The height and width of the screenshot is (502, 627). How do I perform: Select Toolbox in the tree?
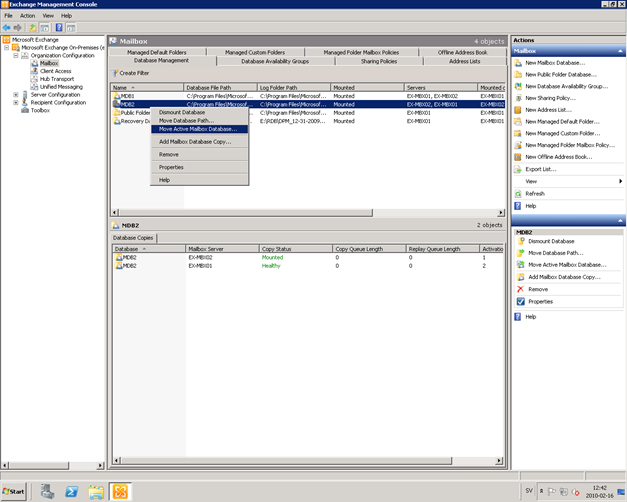pos(40,110)
